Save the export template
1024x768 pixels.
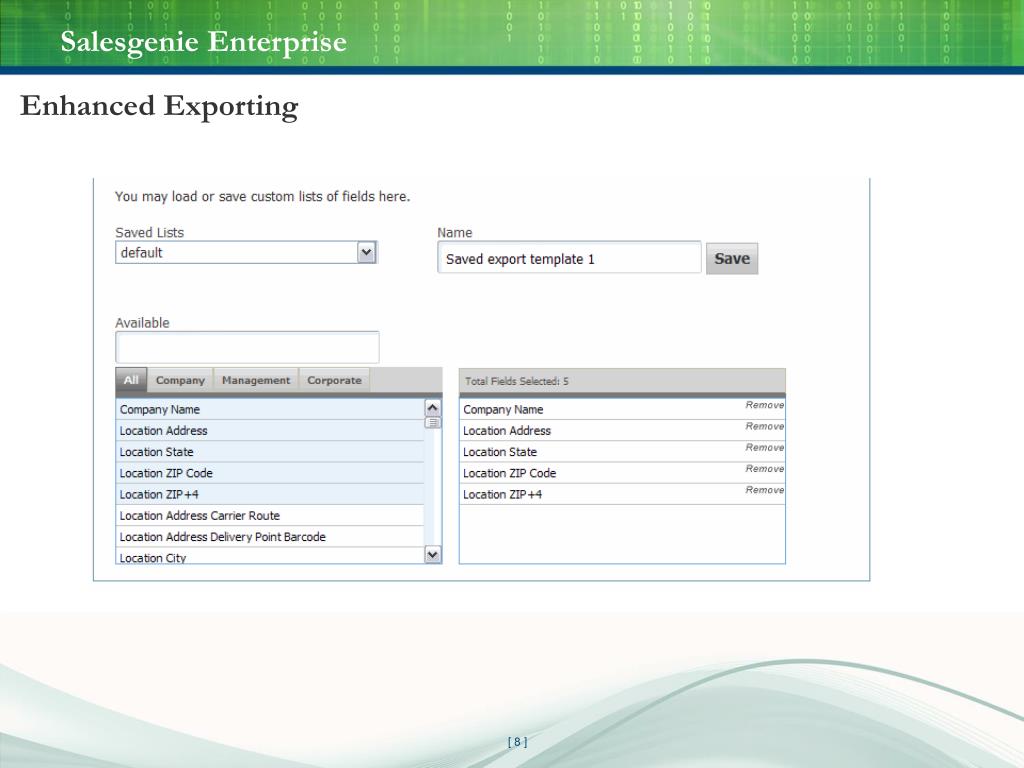point(732,259)
